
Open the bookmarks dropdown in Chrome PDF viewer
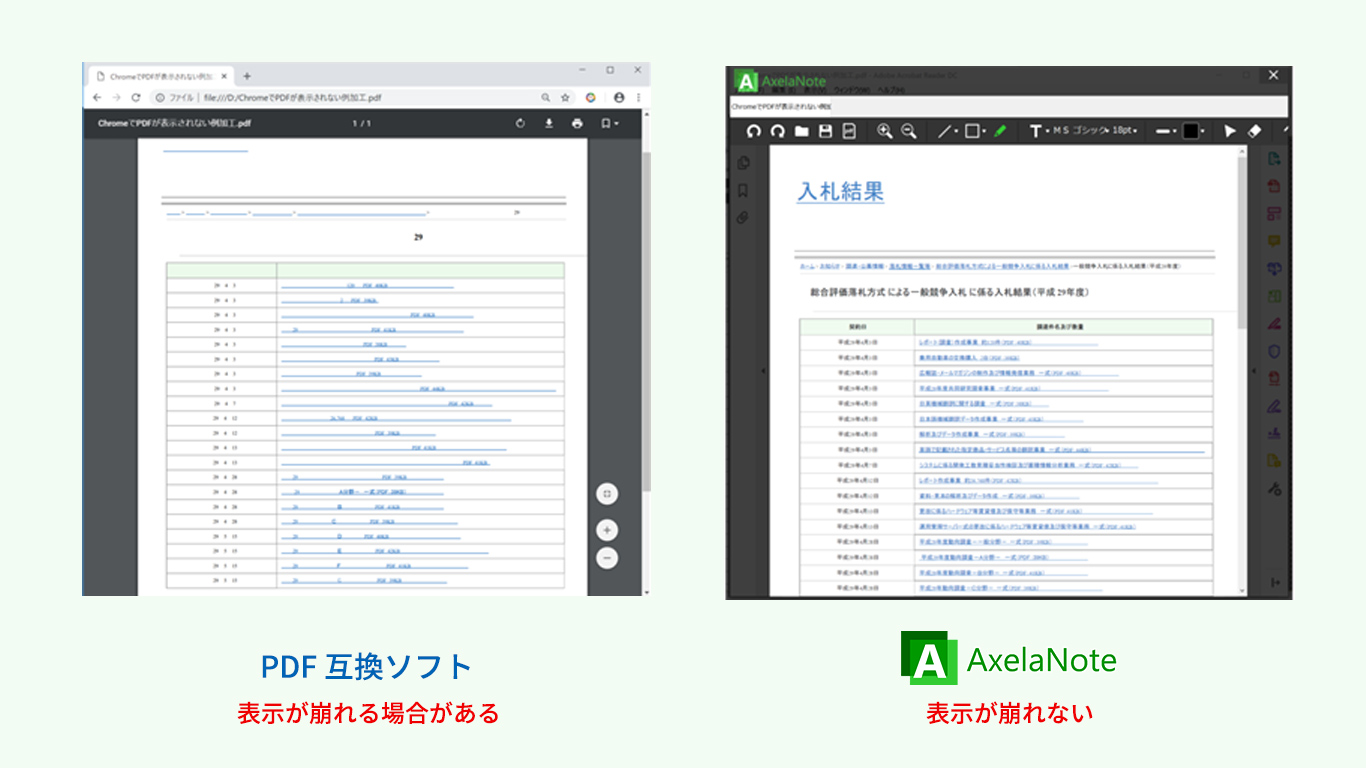609,124
